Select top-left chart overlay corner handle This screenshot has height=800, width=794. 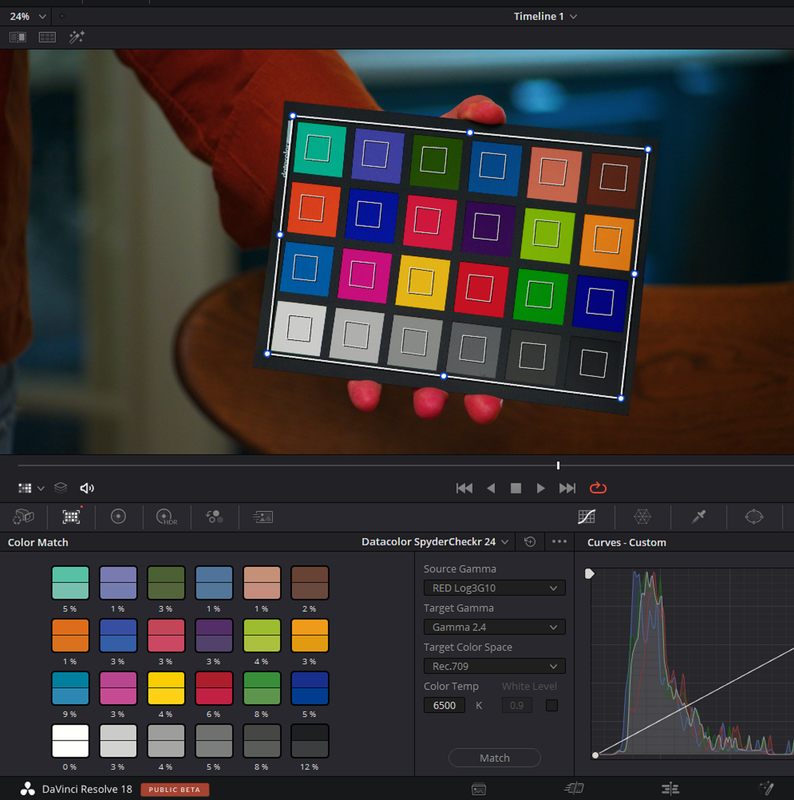click(293, 116)
